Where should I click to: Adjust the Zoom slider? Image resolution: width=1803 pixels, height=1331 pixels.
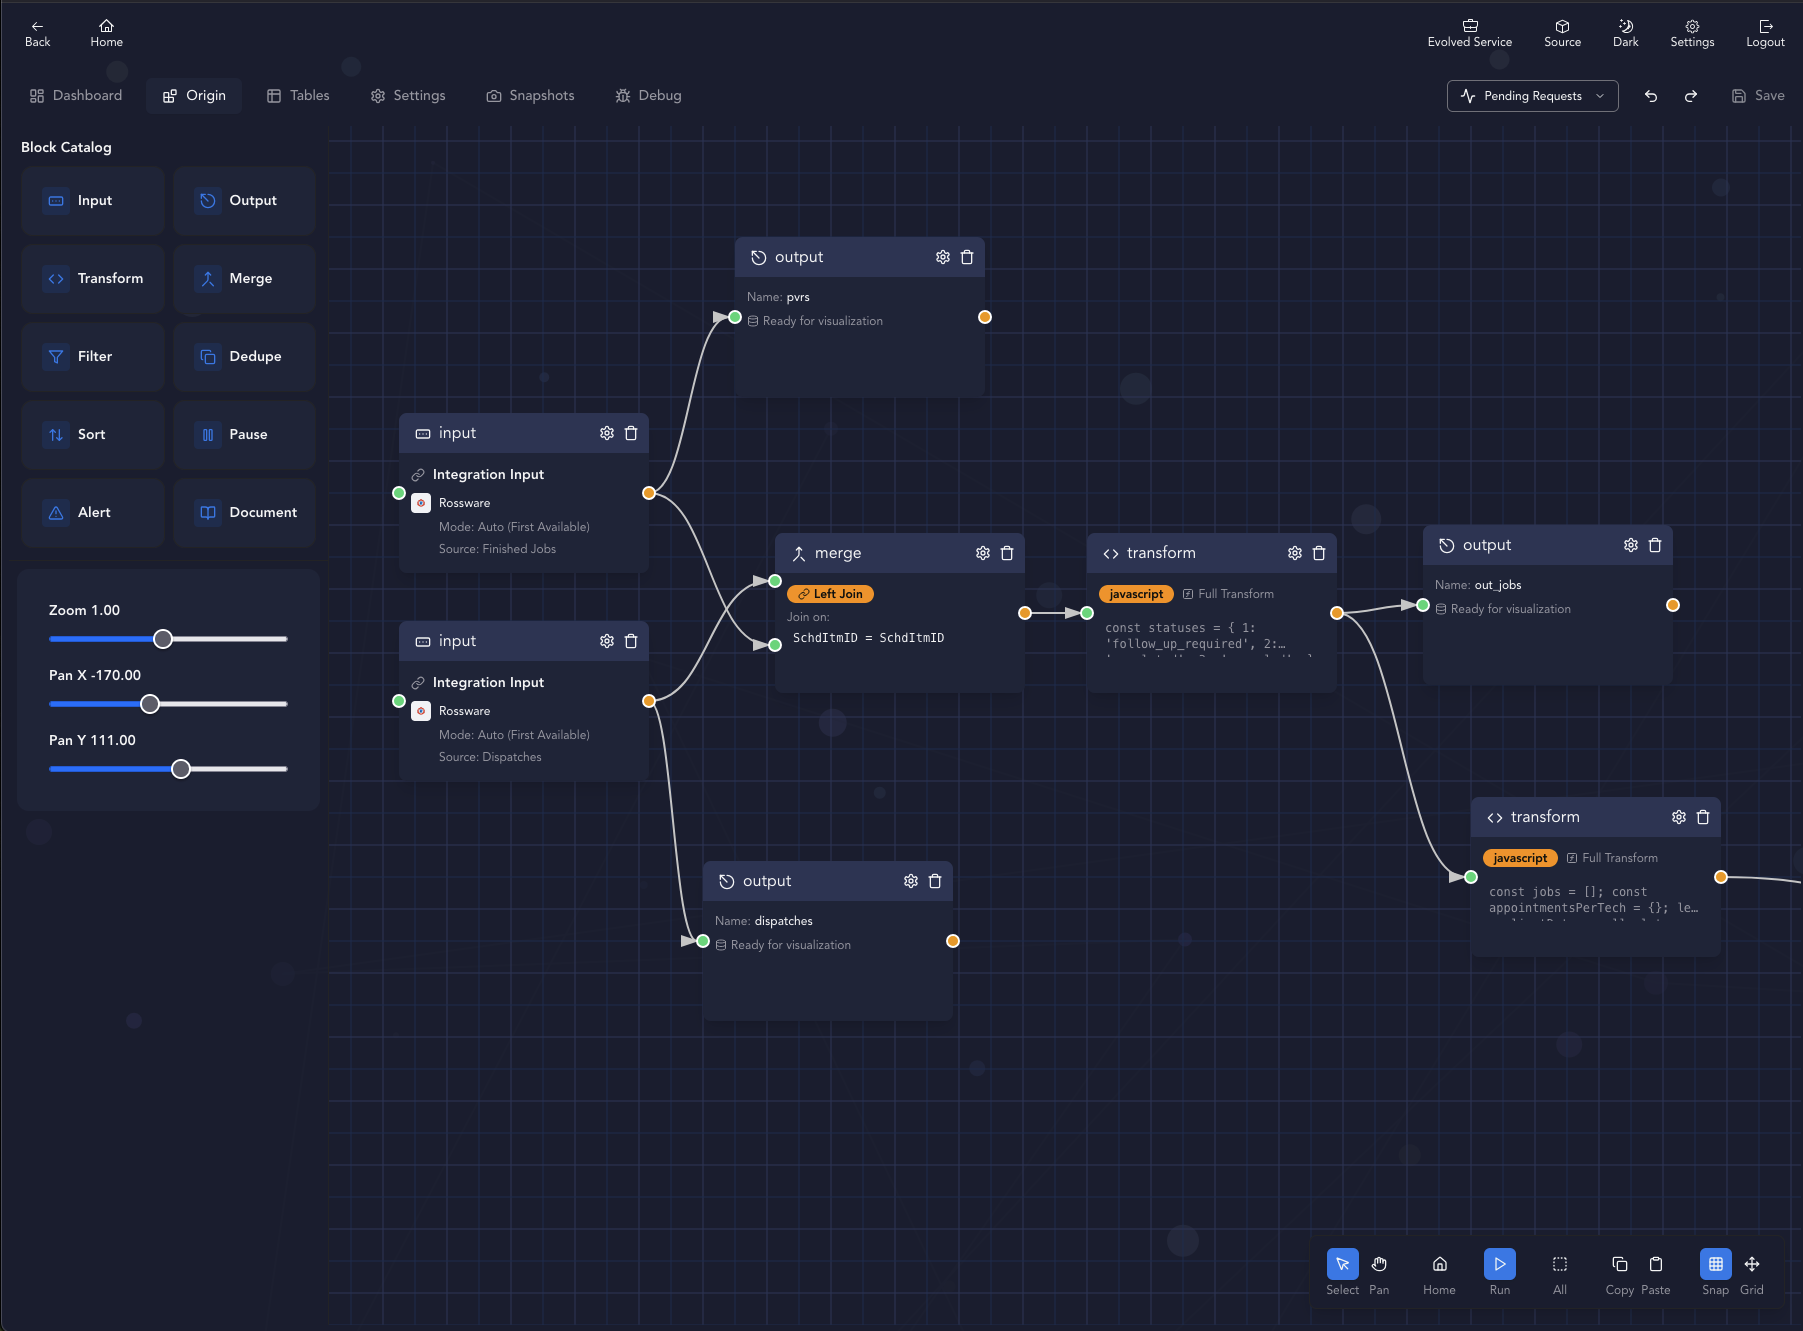pos(163,639)
